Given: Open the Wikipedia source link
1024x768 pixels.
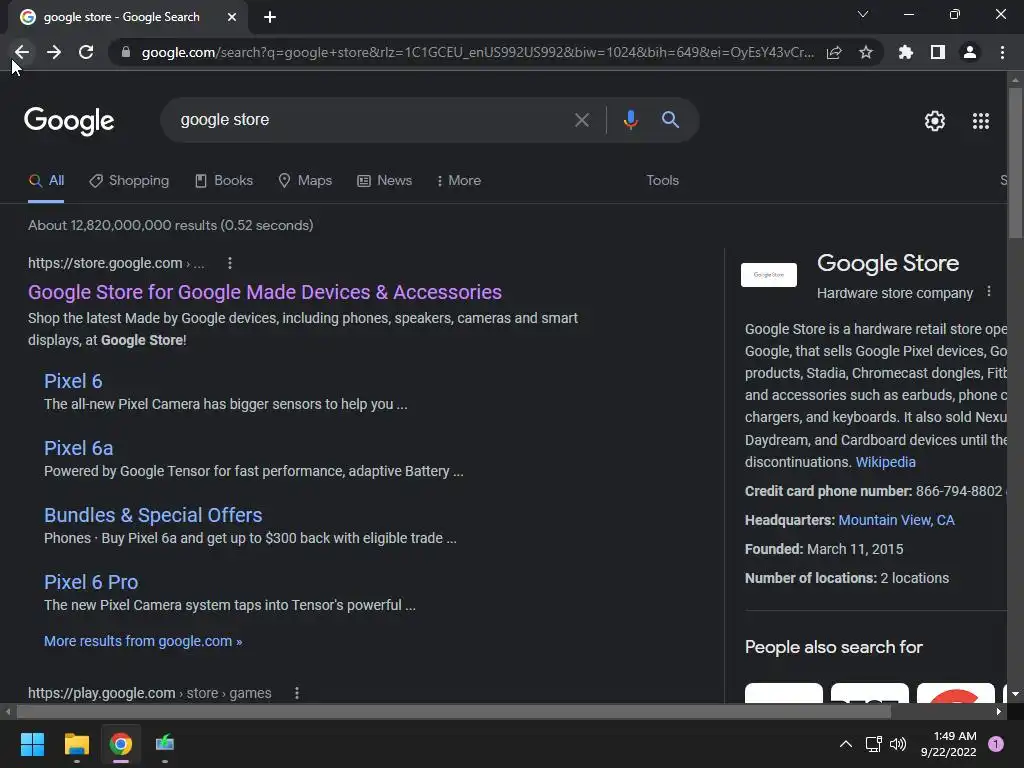Looking at the screenshot, I should point(886,462).
